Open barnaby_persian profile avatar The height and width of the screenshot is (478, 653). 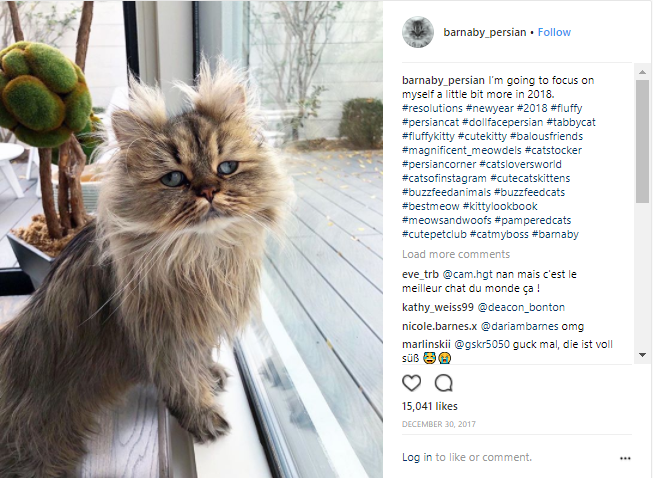tap(418, 32)
